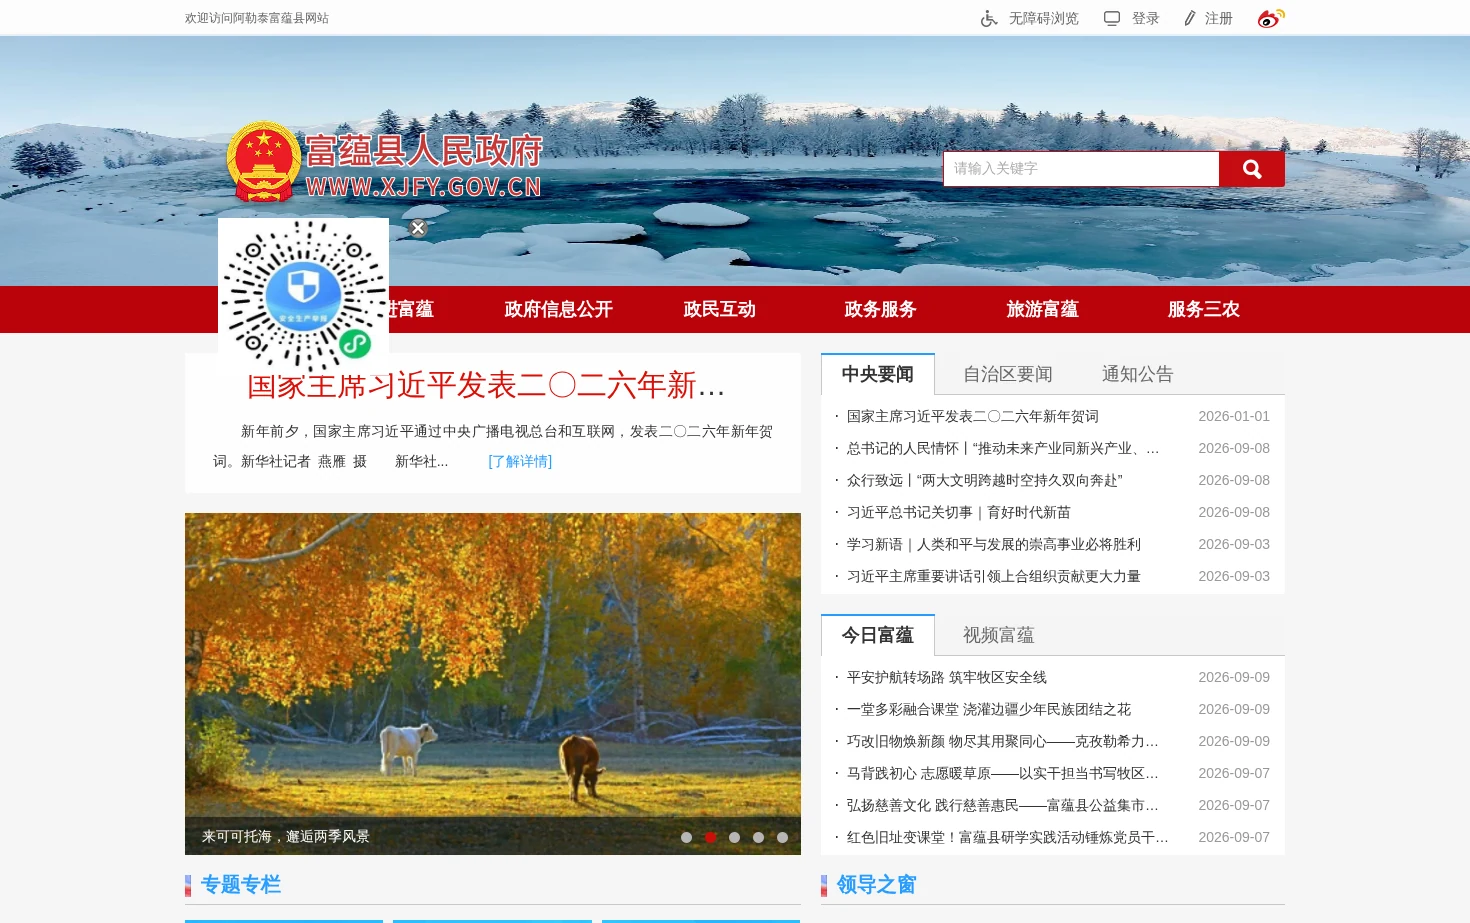The height and width of the screenshot is (923, 1470).
Task: Switch to 通知公告 tab
Action: (x=1138, y=374)
